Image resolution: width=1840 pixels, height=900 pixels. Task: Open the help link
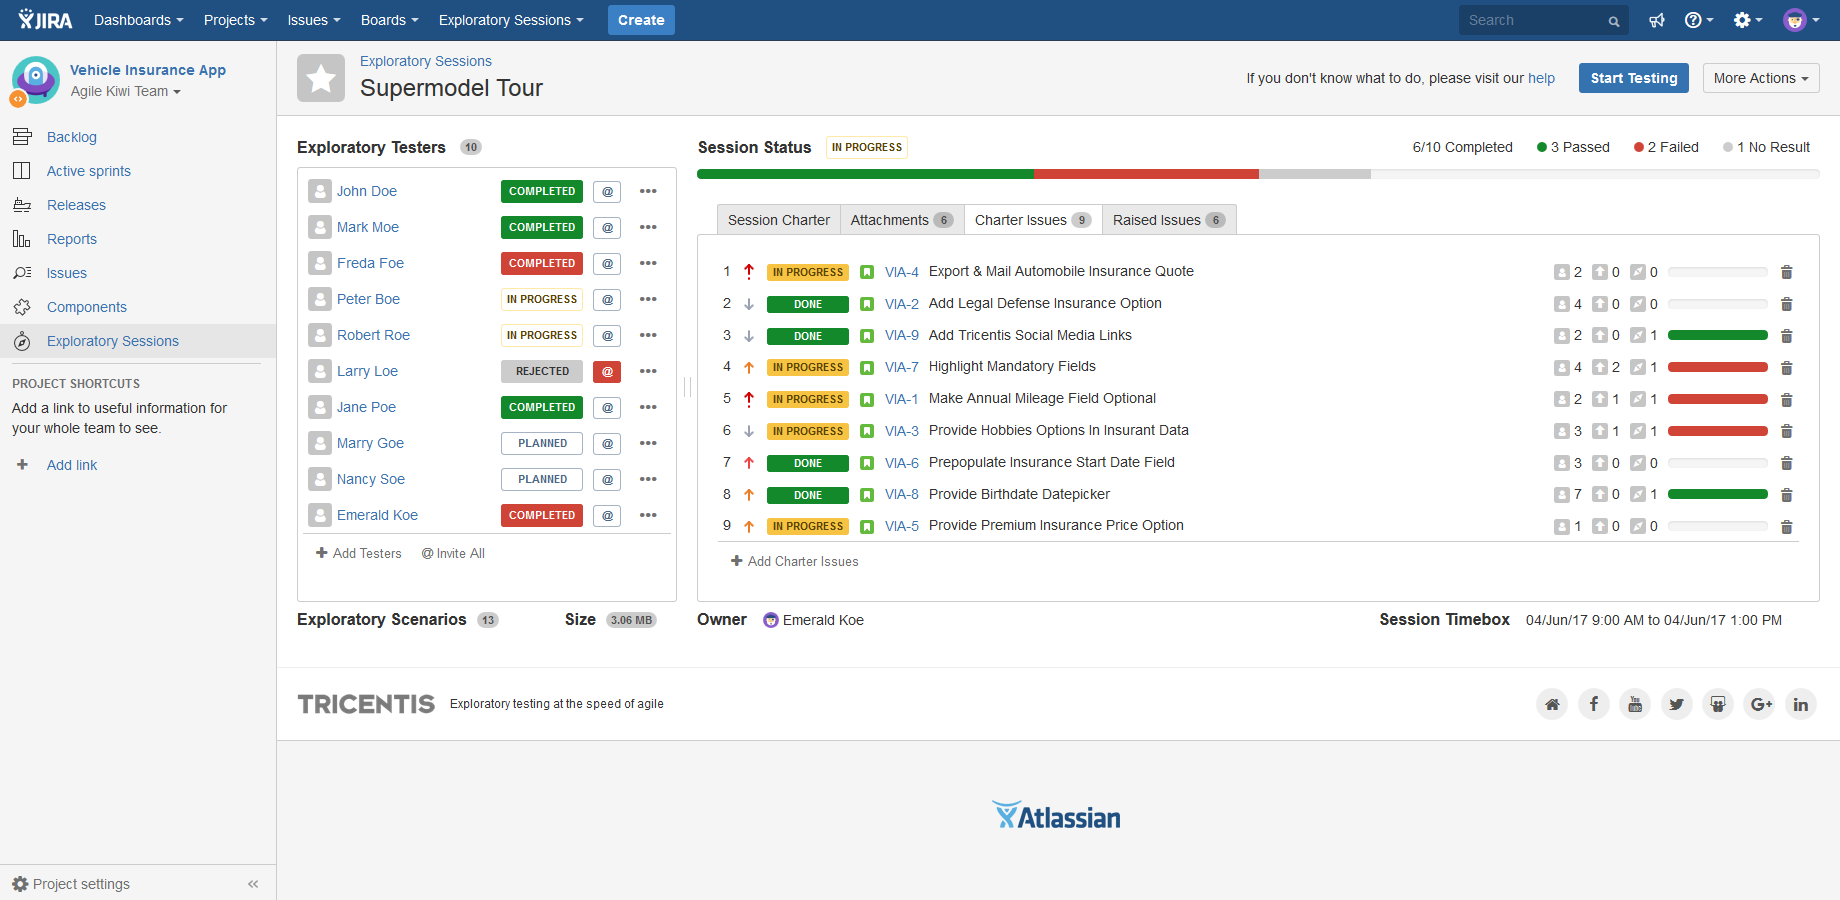click(x=1541, y=78)
